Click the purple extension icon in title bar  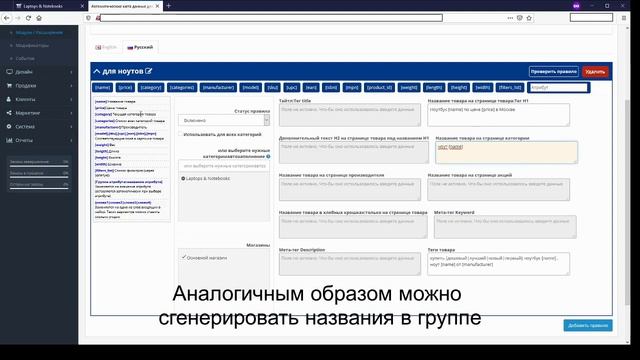[576, 6]
